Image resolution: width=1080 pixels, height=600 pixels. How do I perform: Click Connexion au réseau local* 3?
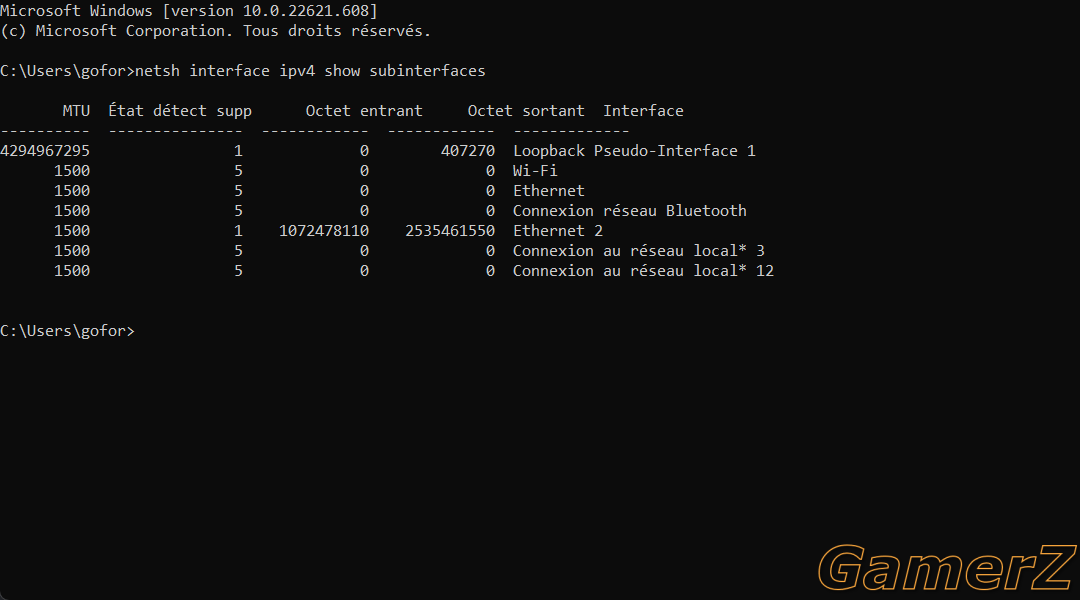[x=638, y=251]
